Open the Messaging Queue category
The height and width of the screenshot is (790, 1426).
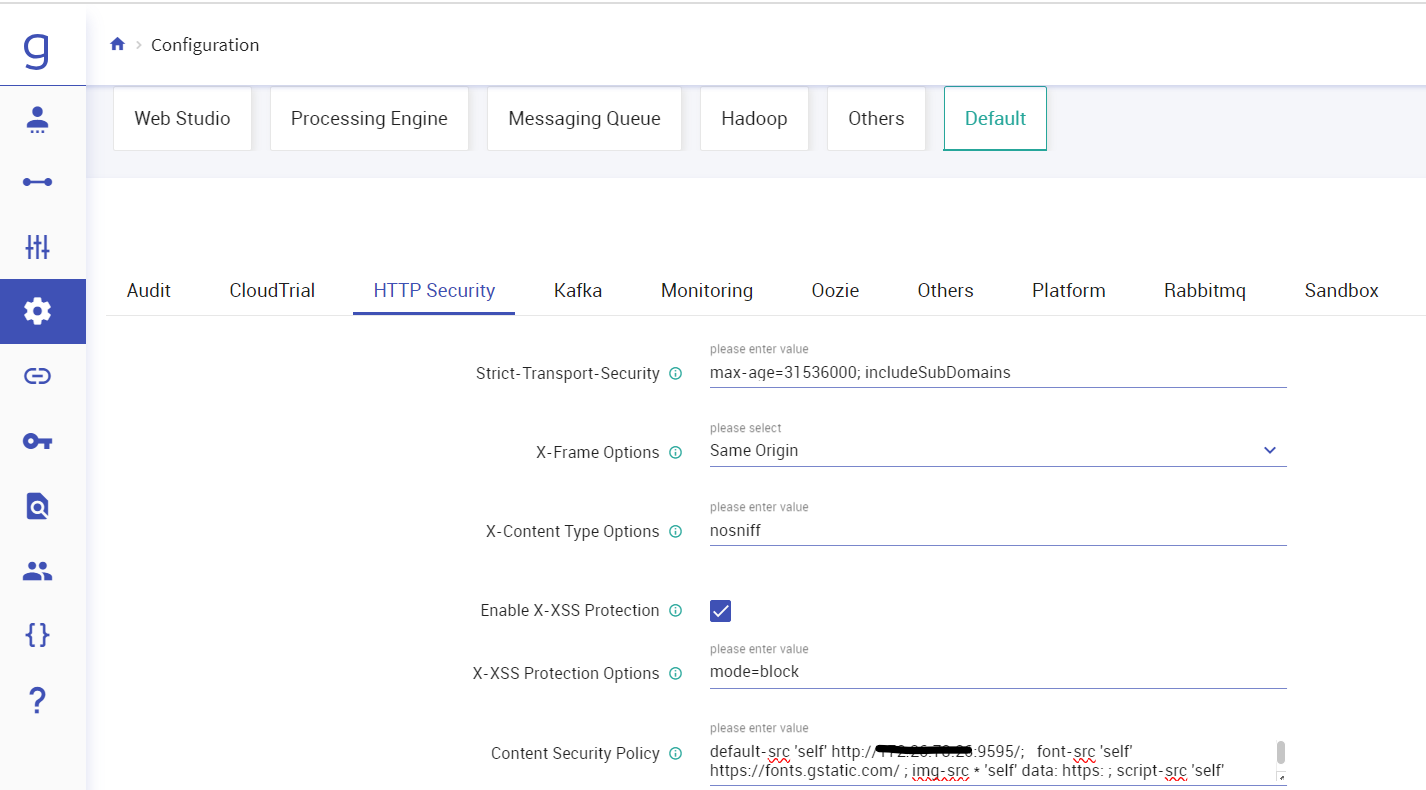coord(584,118)
